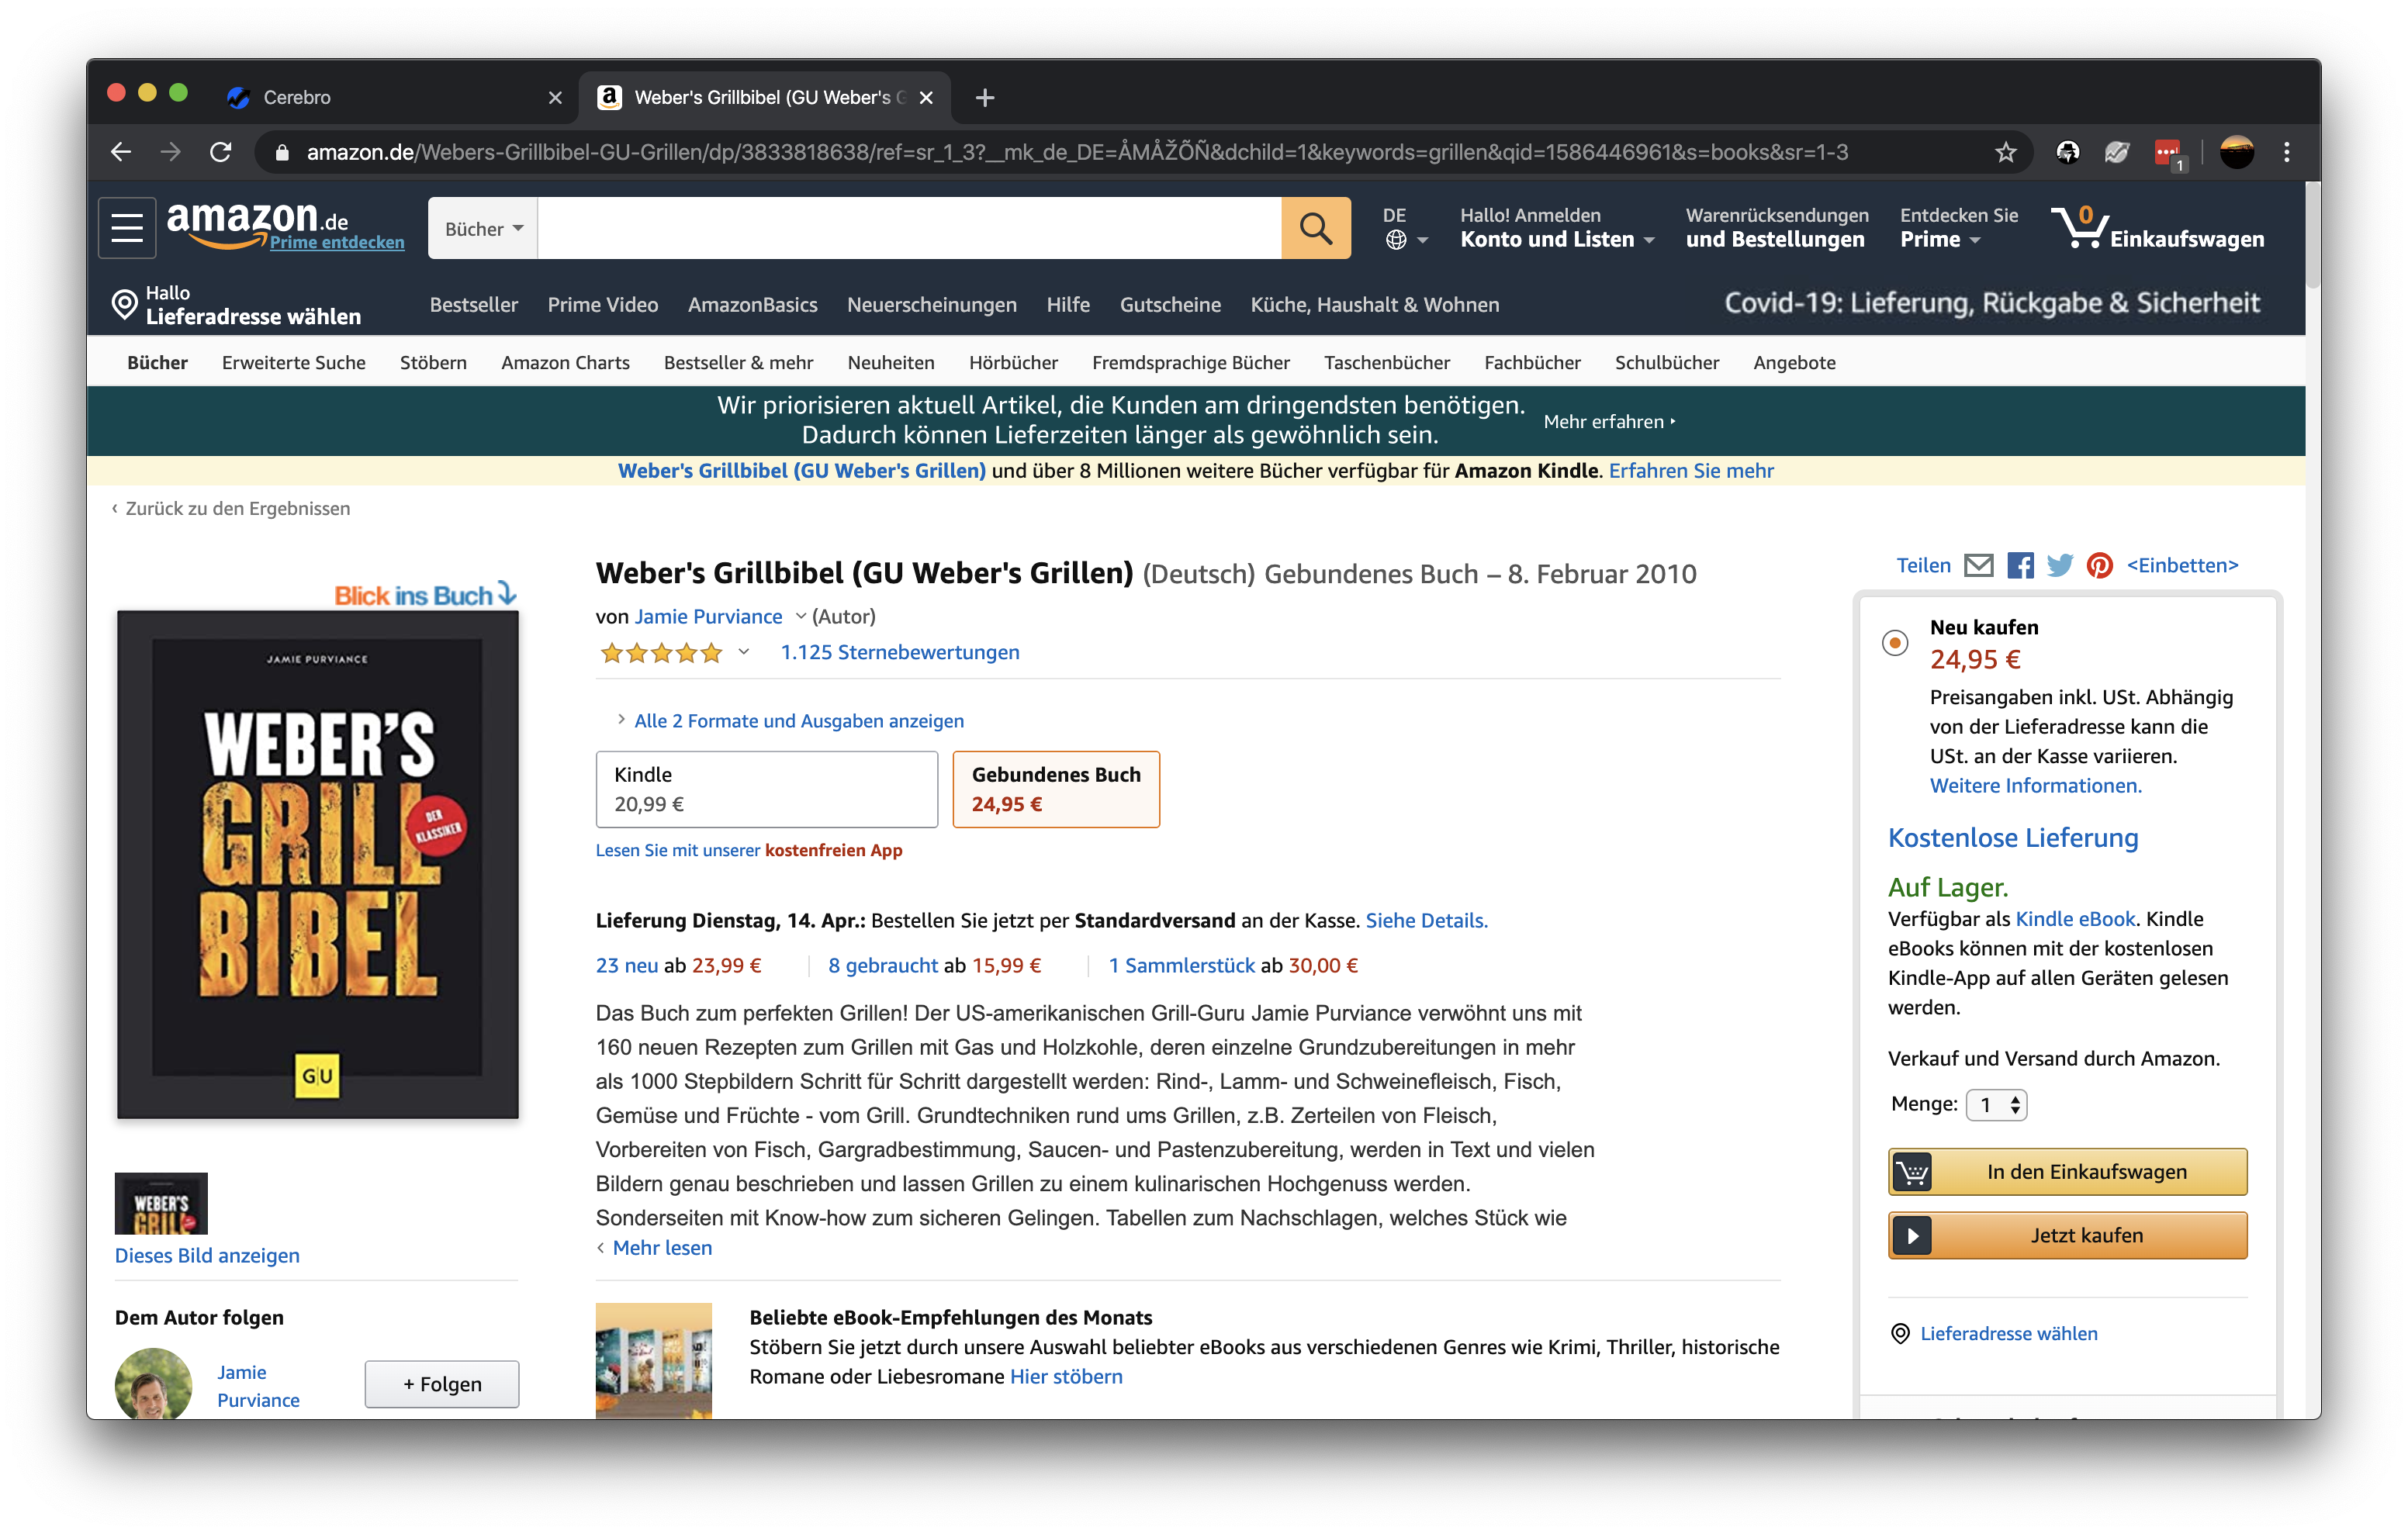Click the orange search magnifier button
The width and height of the screenshot is (2408, 1534).
click(1315, 228)
